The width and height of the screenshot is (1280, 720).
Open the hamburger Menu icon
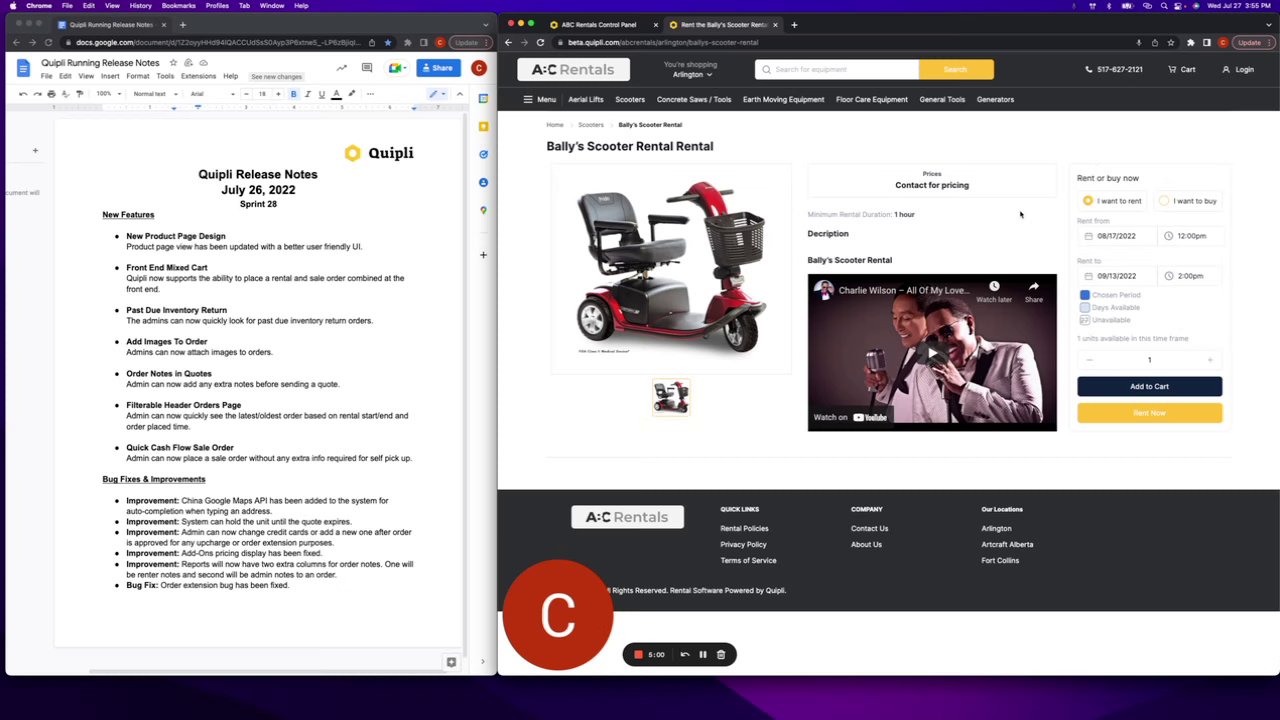tap(528, 99)
